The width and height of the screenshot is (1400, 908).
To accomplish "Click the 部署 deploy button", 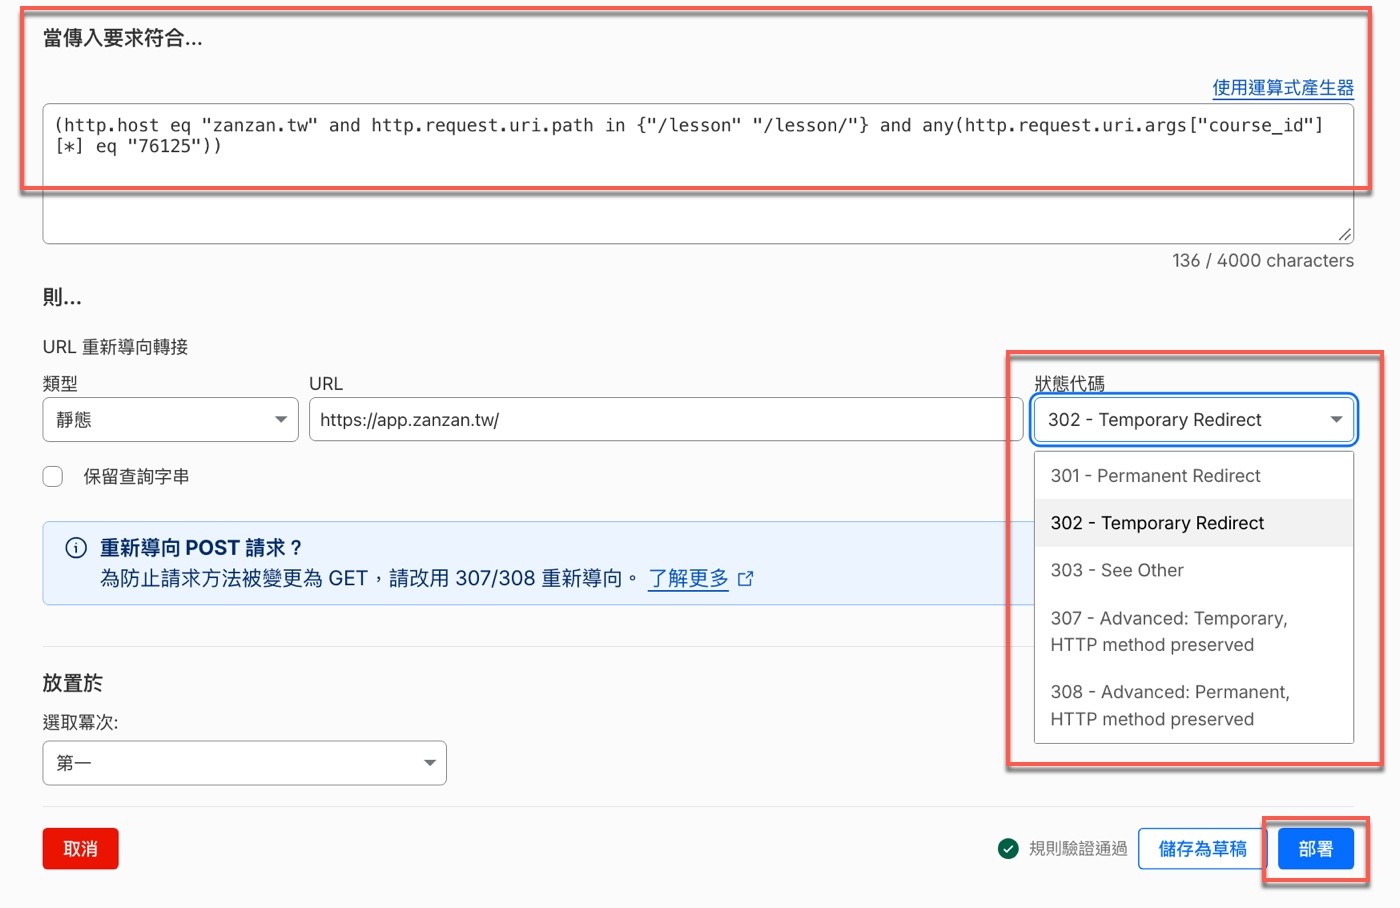I will (x=1316, y=849).
